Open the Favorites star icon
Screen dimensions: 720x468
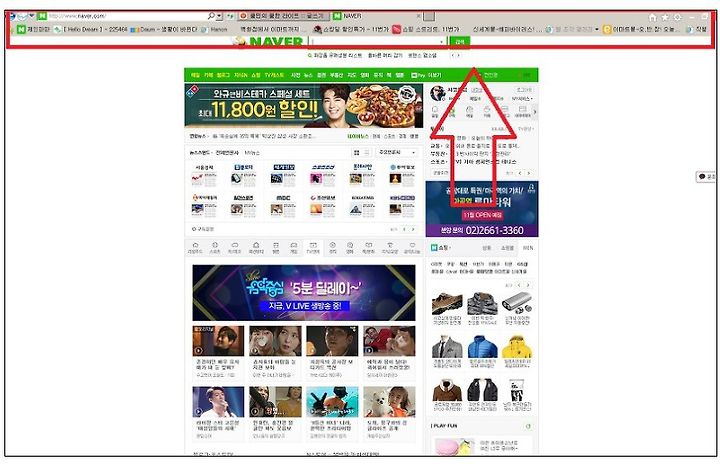click(665, 17)
